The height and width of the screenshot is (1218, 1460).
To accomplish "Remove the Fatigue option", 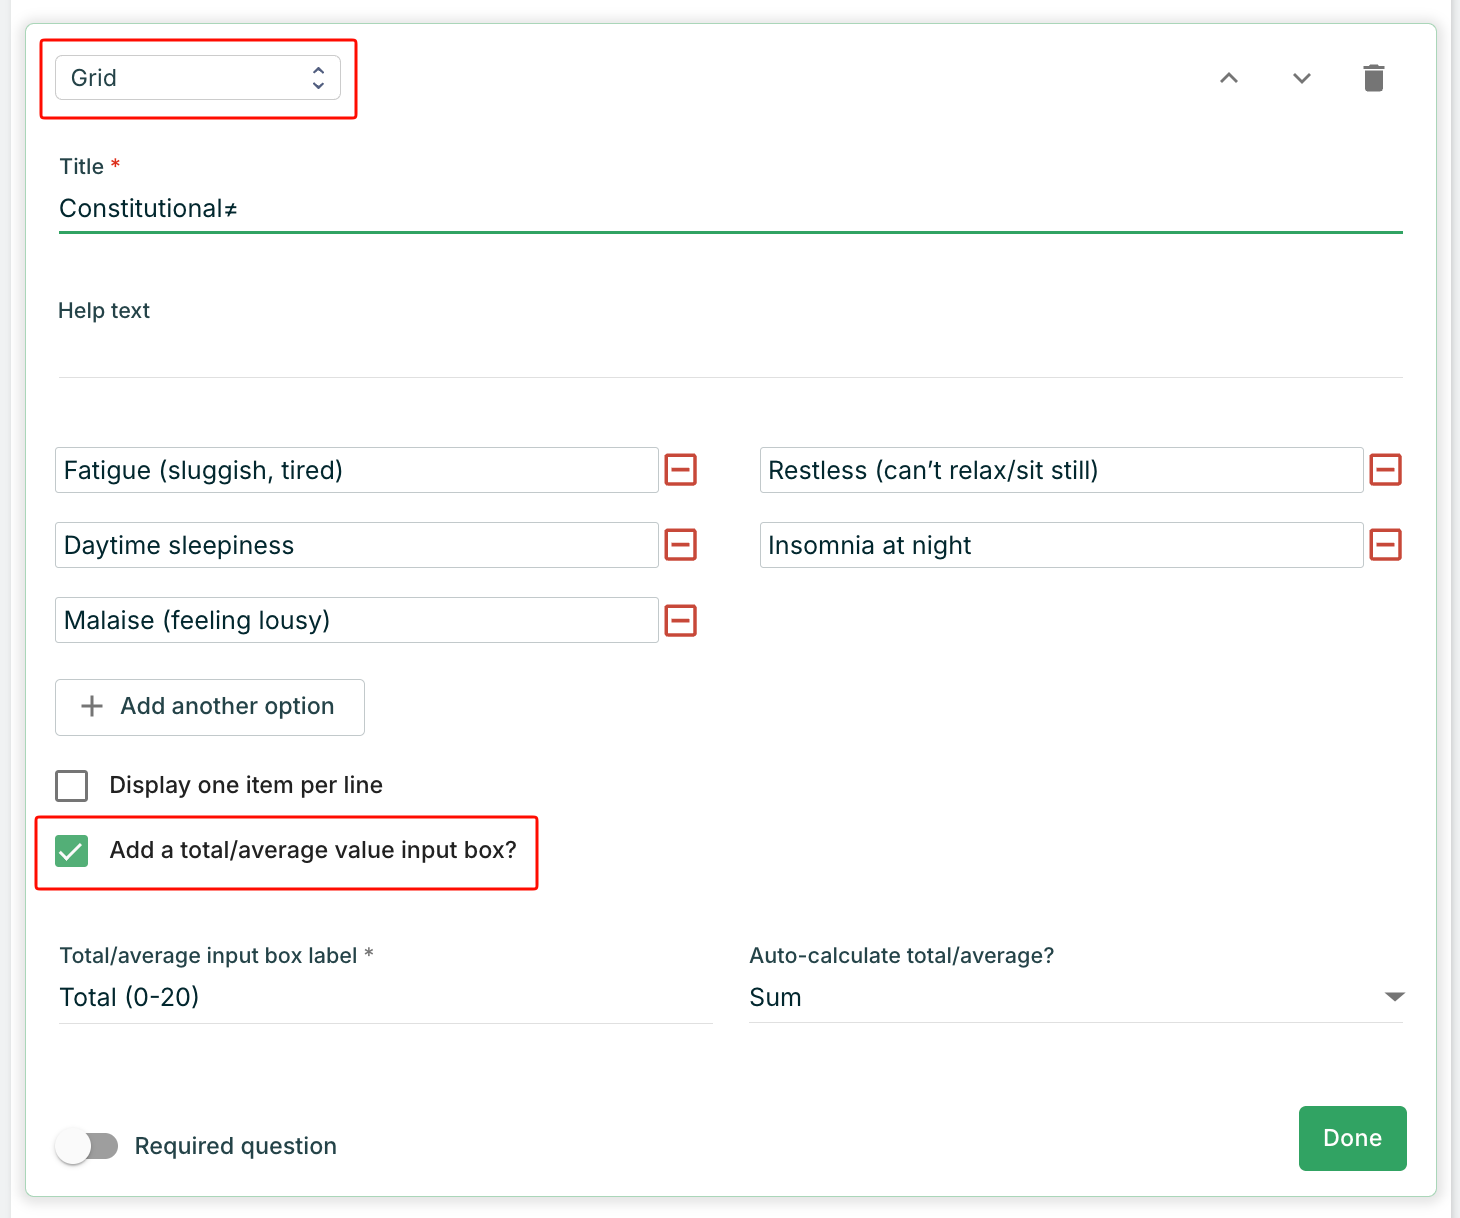I will click(x=681, y=470).
